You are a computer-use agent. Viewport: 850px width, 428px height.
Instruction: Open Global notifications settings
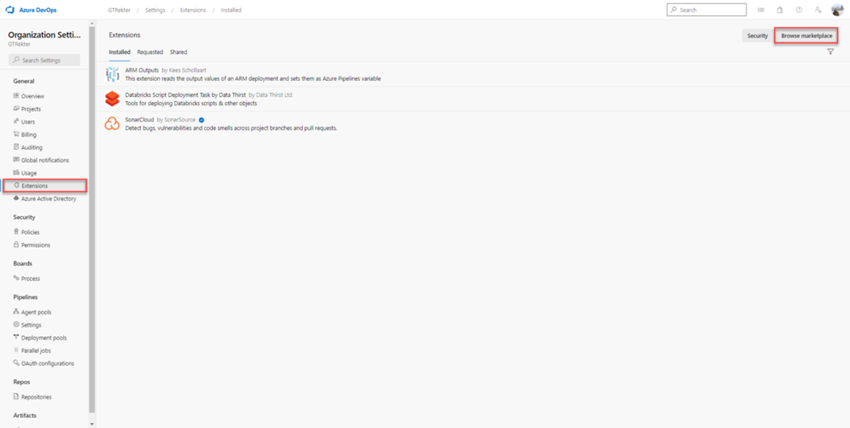point(45,160)
